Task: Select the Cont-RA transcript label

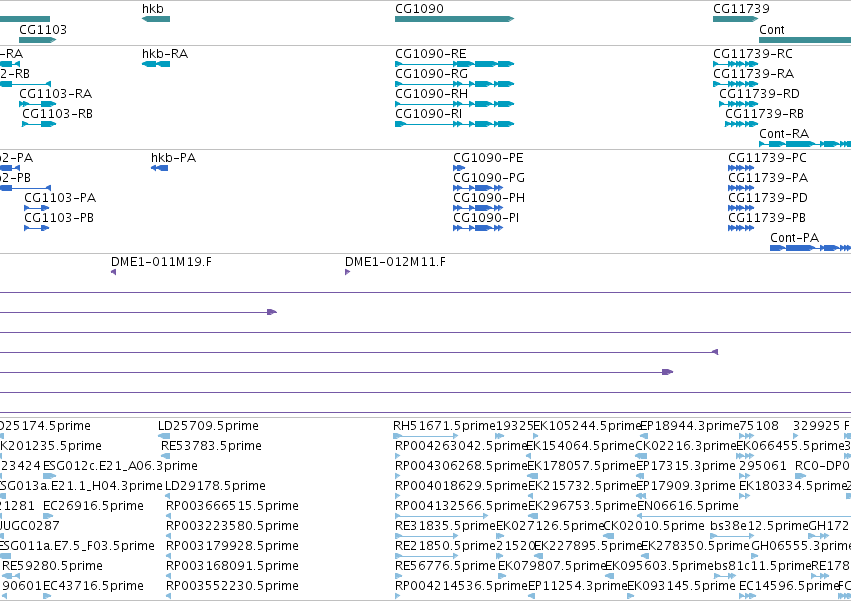Action: [x=784, y=134]
